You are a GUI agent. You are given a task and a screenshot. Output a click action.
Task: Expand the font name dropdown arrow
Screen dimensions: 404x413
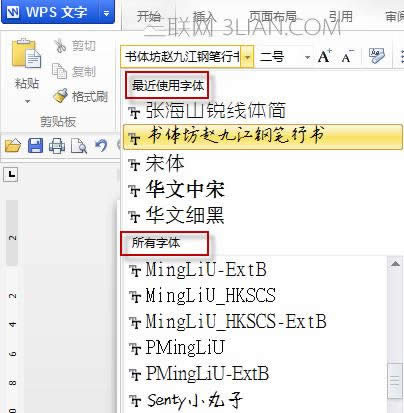click(x=247, y=57)
